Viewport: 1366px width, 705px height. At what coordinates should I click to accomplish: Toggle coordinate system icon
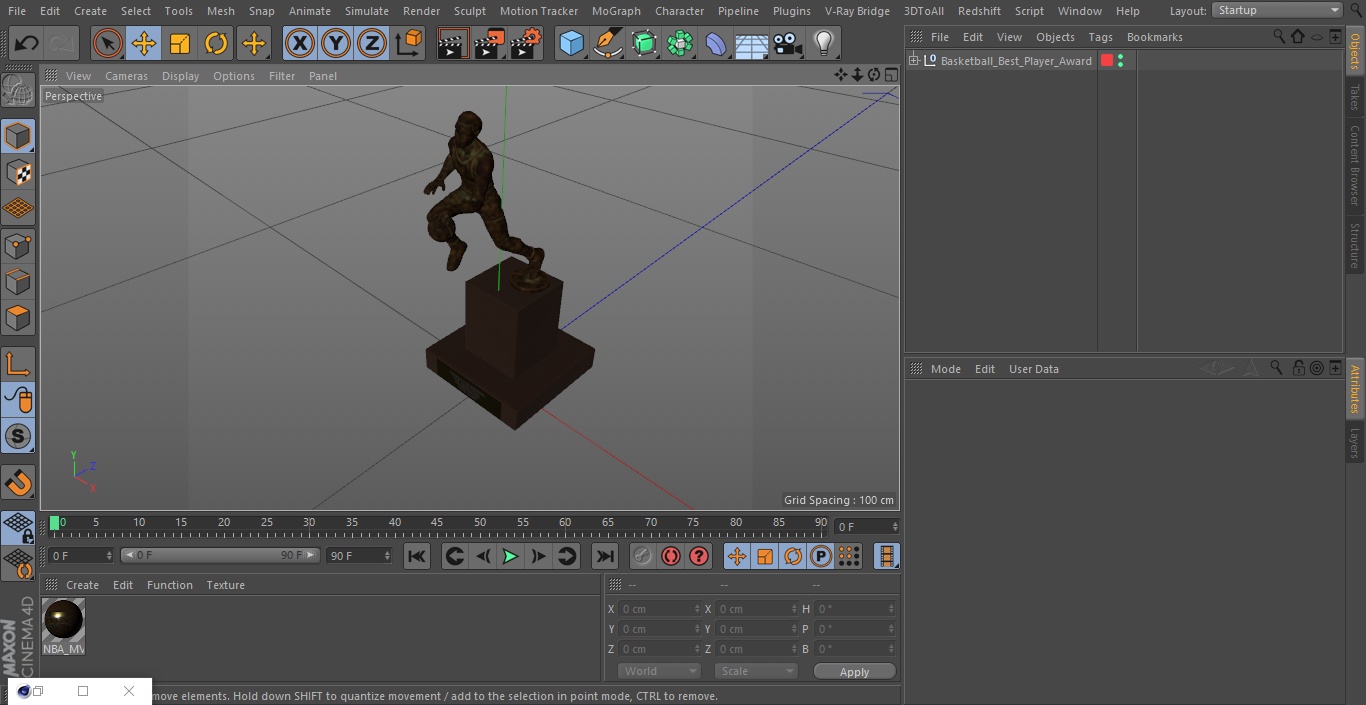tap(409, 43)
